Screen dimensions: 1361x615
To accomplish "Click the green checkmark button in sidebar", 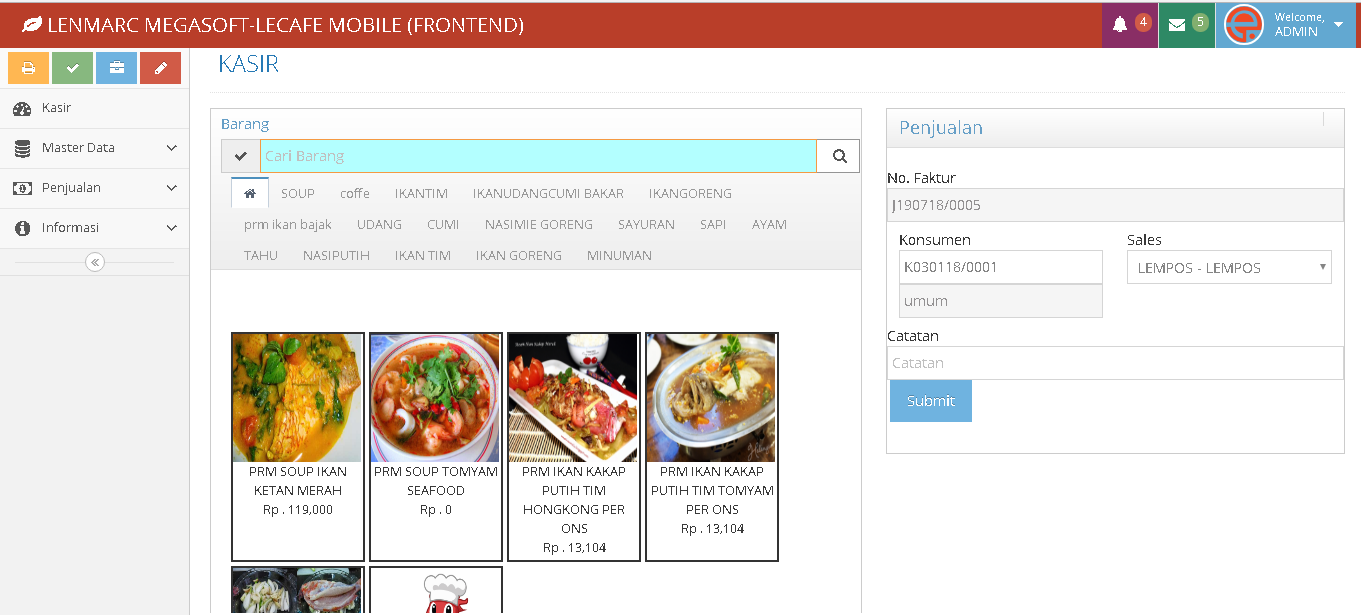I will point(72,68).
